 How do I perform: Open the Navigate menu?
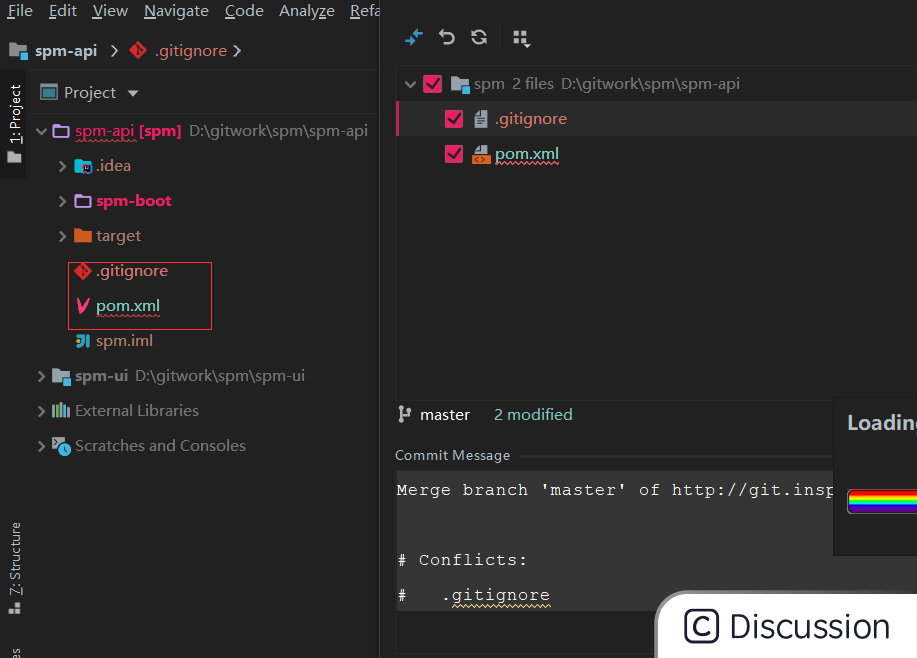coord(176,11)
